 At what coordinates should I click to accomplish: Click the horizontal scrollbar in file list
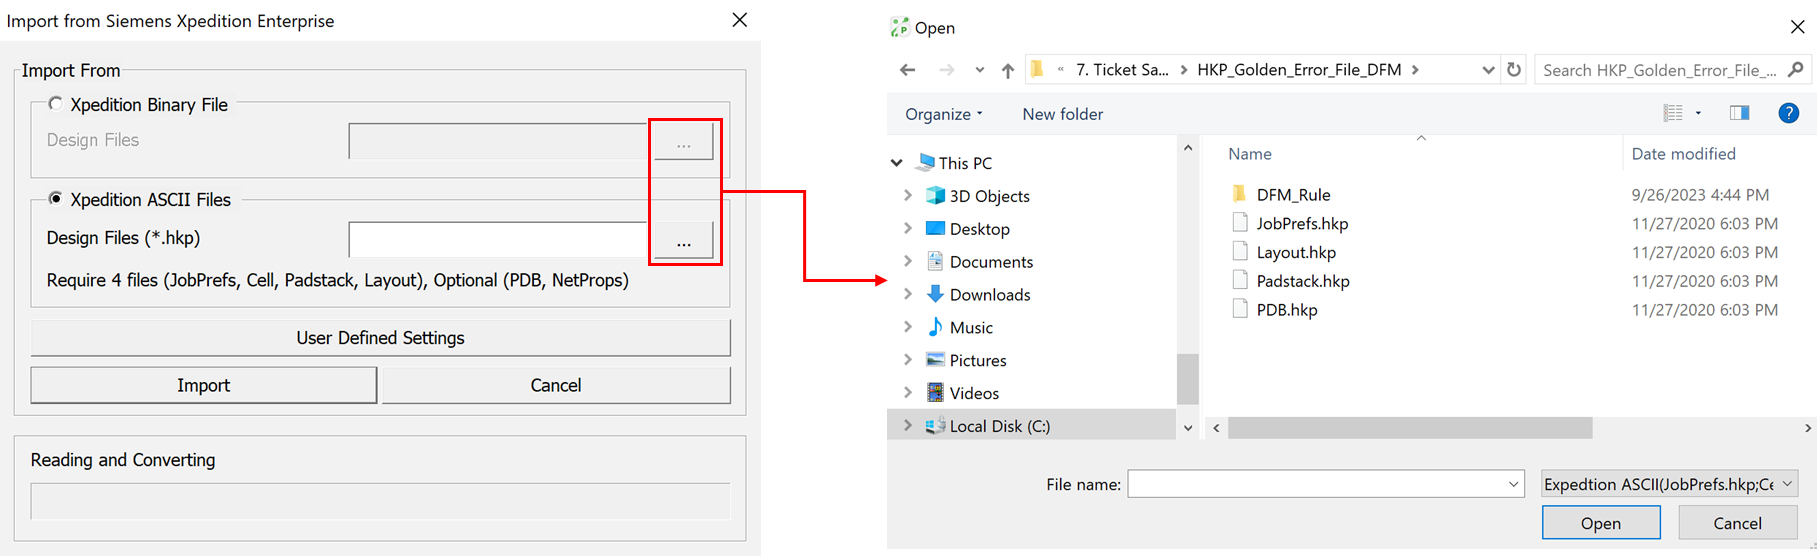point(1410,428)
